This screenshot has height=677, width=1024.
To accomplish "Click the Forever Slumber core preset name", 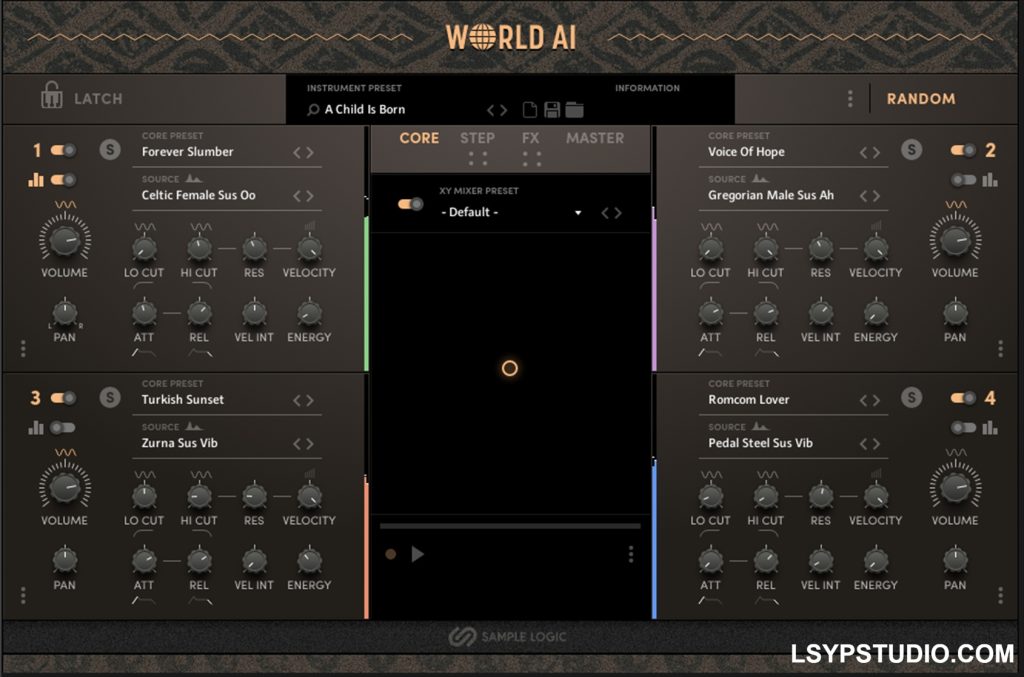I will (187, 151).
